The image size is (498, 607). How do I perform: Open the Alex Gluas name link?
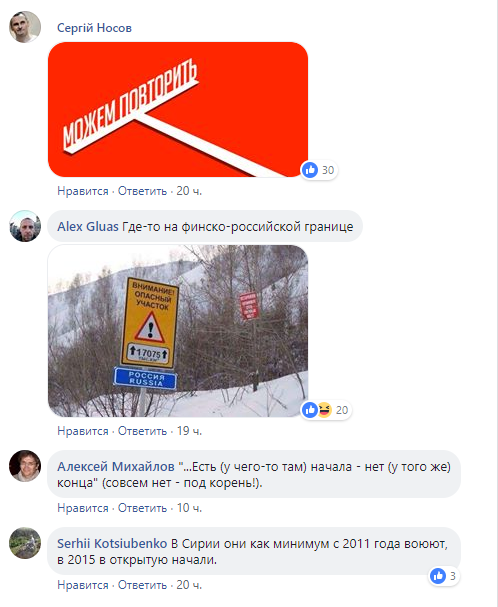tap(88, 226)
